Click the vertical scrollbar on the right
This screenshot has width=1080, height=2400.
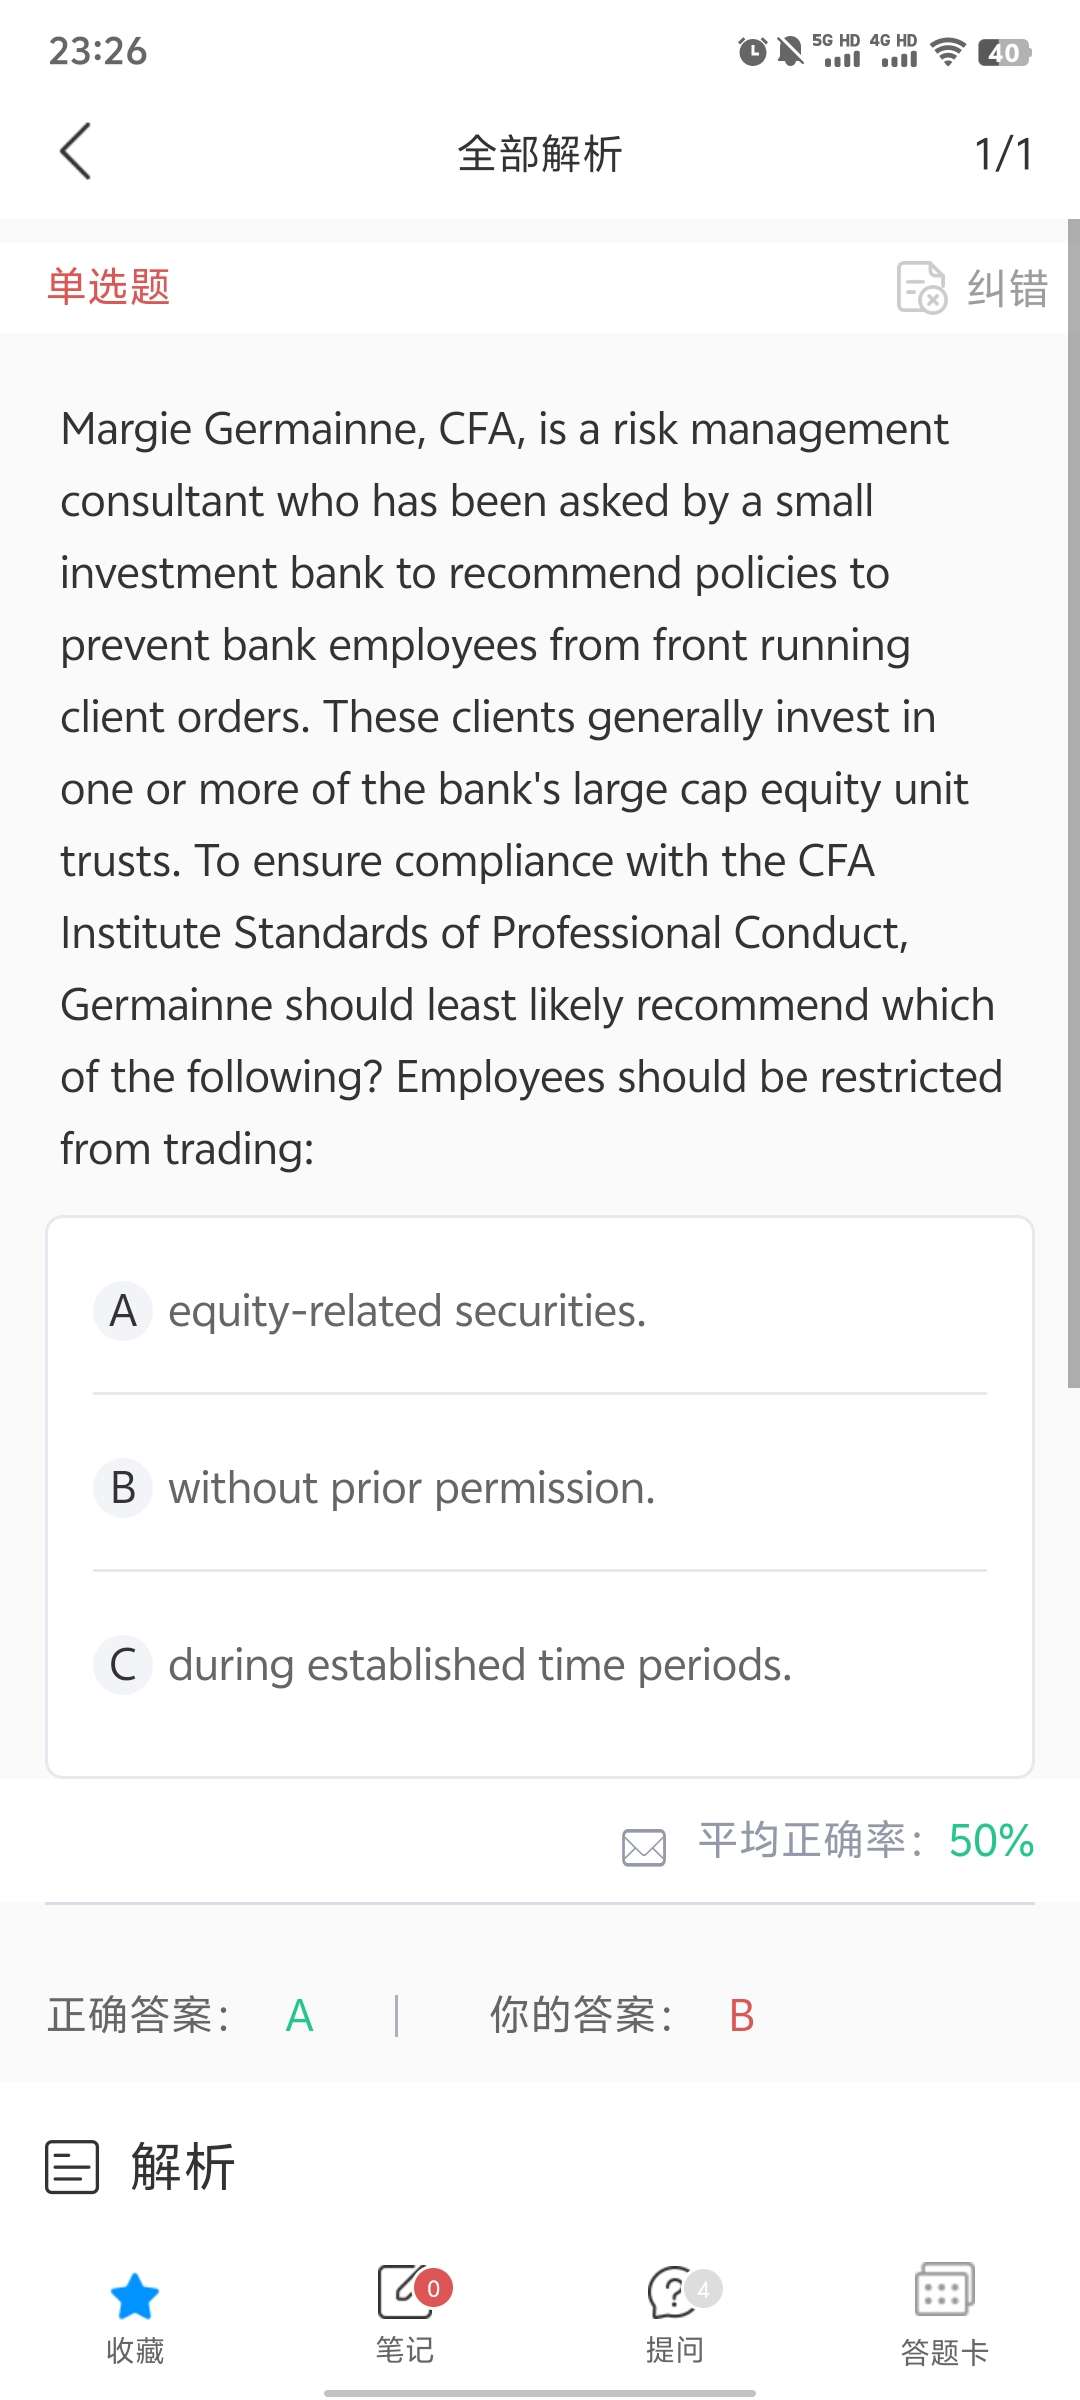[x=1073, y=800]
